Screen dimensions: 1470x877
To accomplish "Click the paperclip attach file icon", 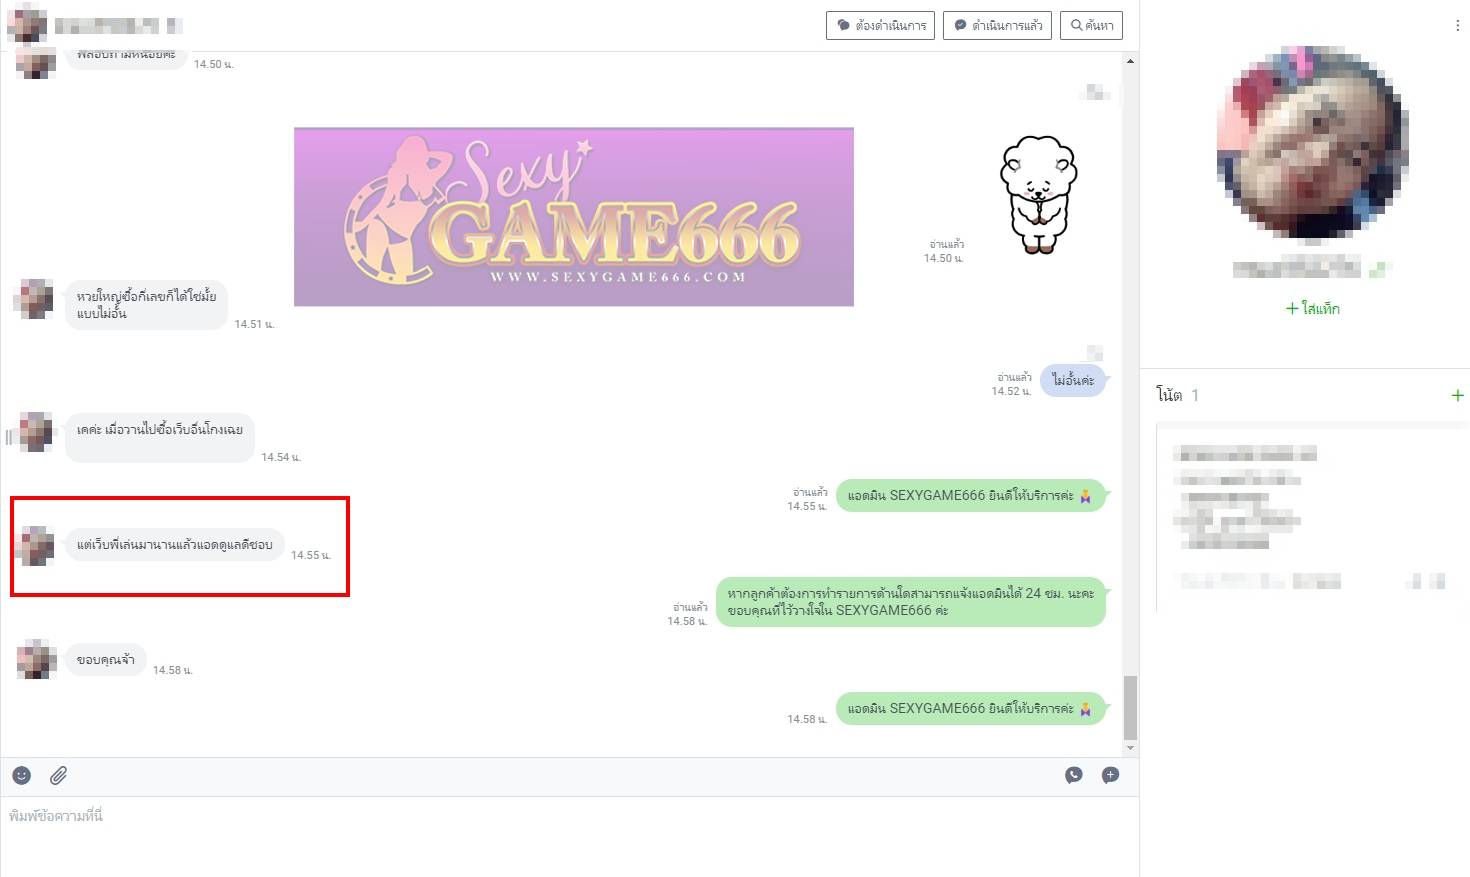I will pyautogui.click(x=59, y=775).
